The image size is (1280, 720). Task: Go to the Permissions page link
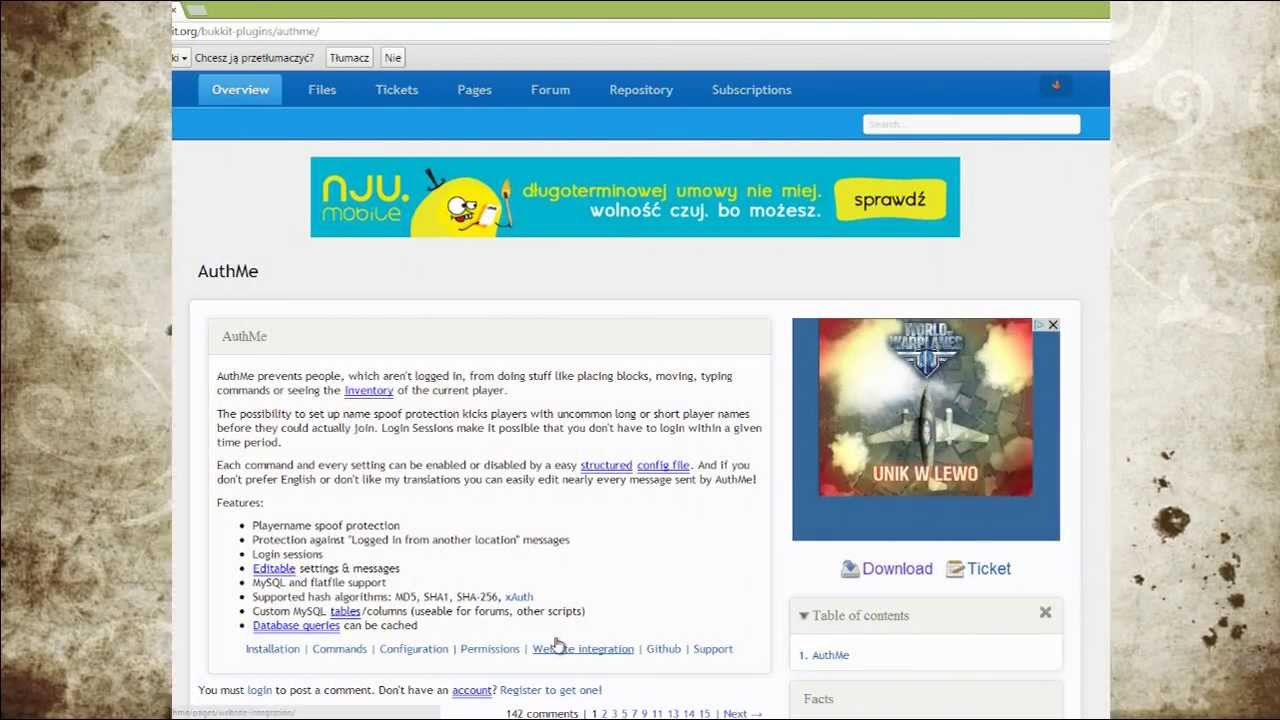pos(490,649)
